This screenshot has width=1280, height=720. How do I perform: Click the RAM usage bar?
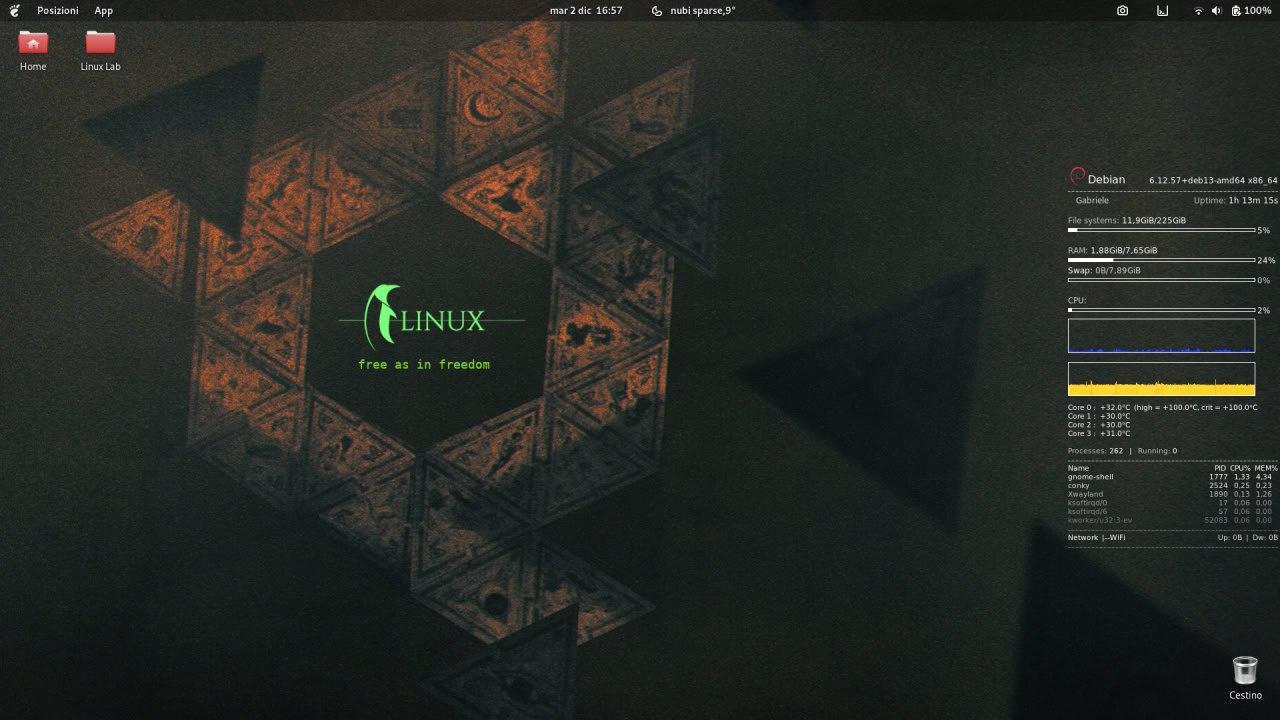1161,260
